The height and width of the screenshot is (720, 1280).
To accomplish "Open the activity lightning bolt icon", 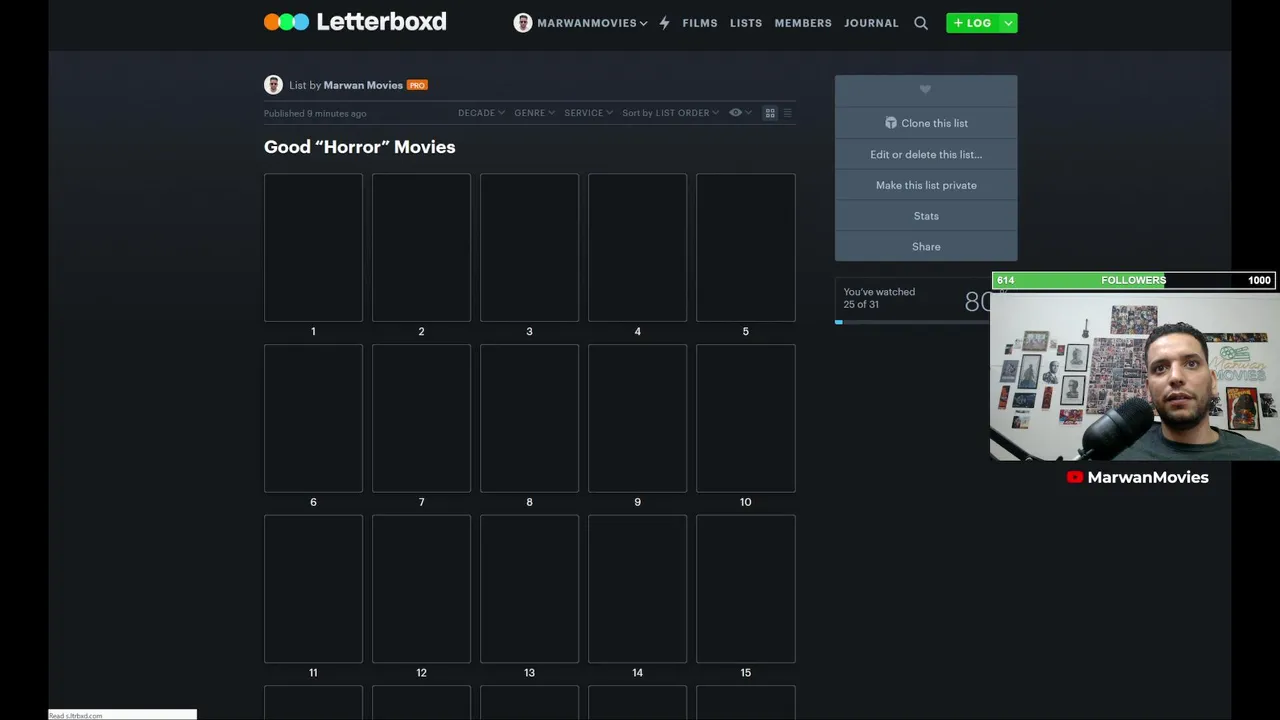I will [664, 23].
